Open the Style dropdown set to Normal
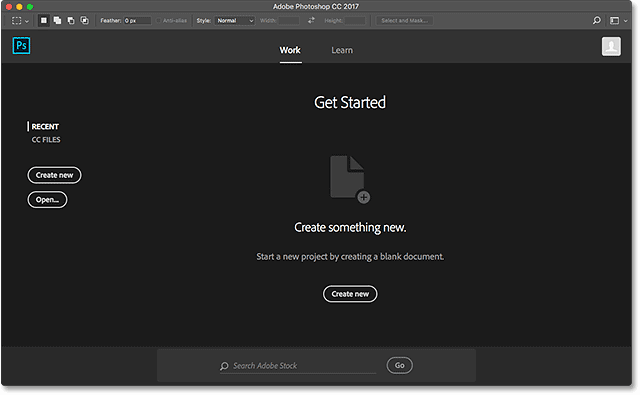 point(235,20)
